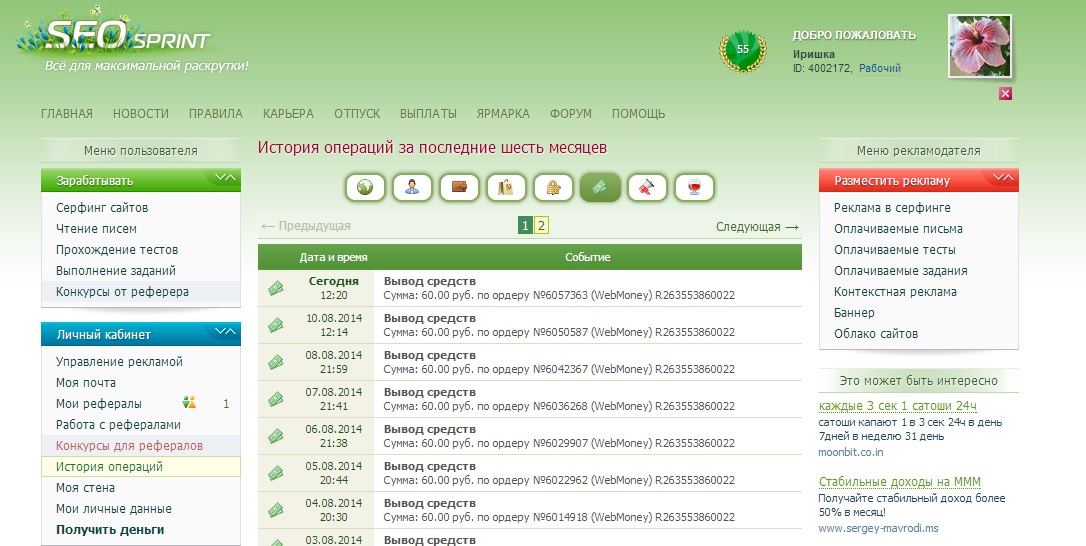Open the ГЛАВНАЯ menu item
This screenshot has height=546, width=1086.
click(66, 114)
